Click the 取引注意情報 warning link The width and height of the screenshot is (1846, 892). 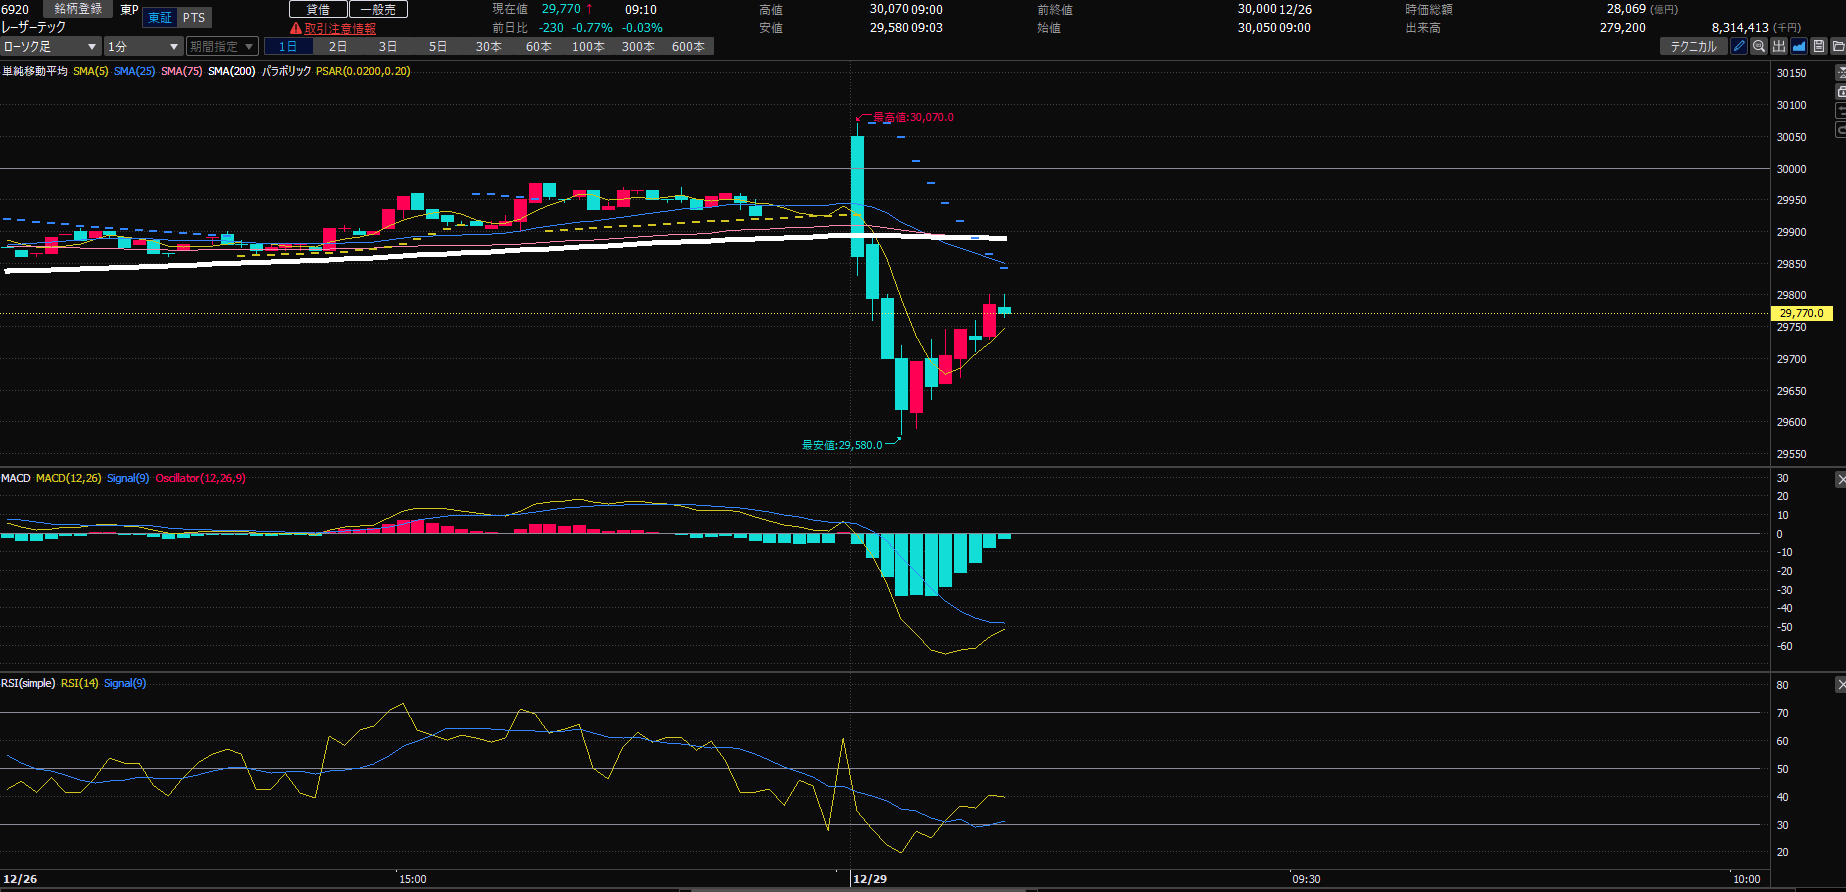pyautogui.click(x=340, y=28)
